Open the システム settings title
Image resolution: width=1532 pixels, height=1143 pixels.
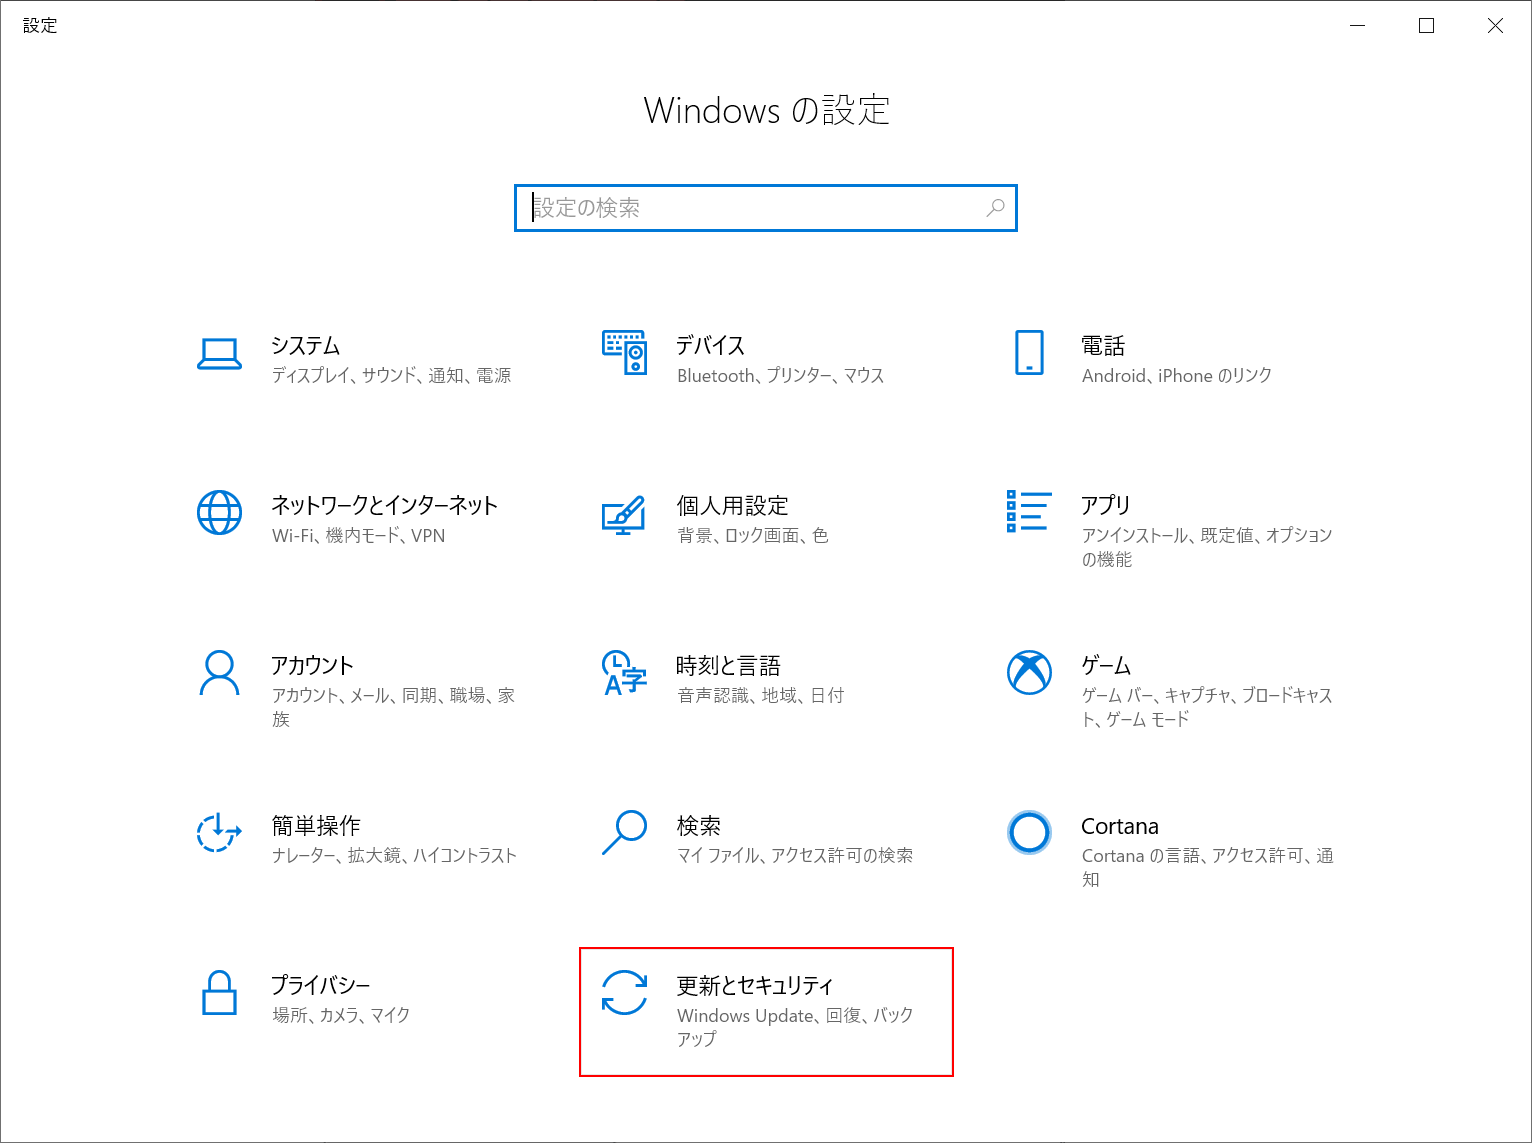pyautogui.click(x=306, y=346)
